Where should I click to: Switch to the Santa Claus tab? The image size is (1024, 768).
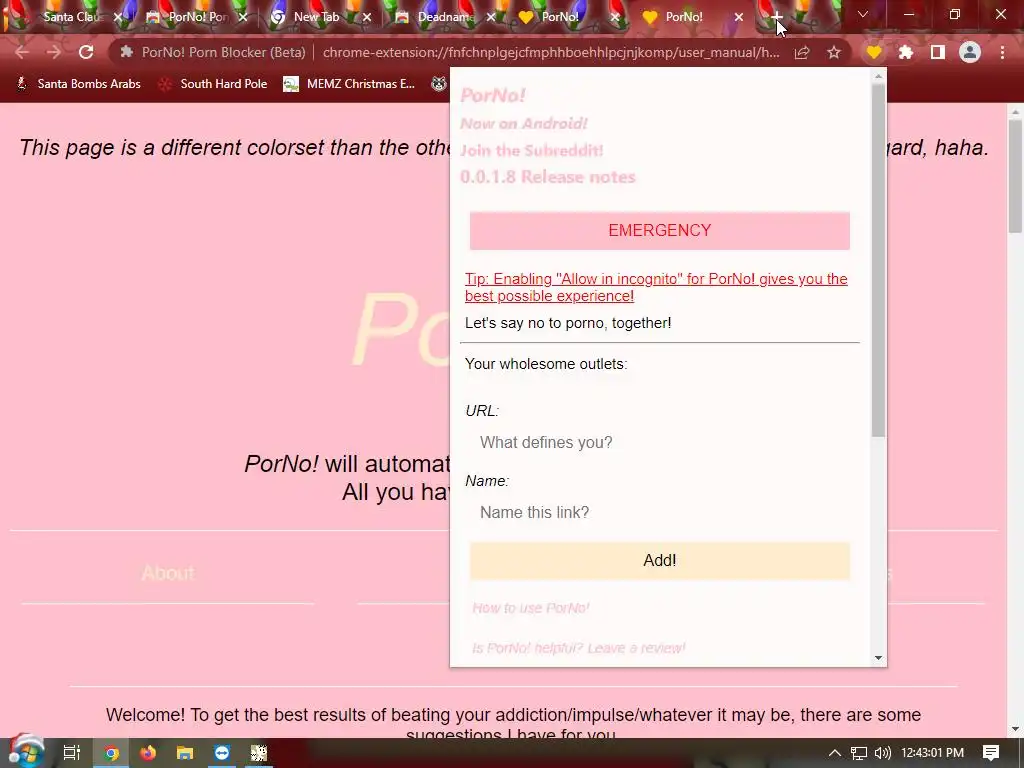tap(67, 17)
